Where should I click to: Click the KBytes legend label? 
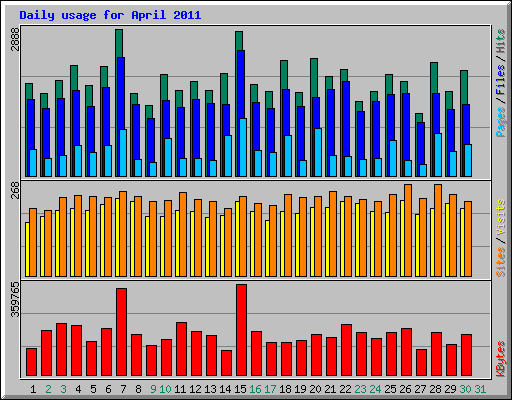click(501, 359)
